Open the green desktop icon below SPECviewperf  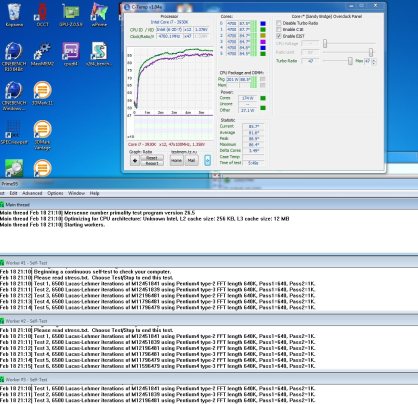tap(14, 168)
